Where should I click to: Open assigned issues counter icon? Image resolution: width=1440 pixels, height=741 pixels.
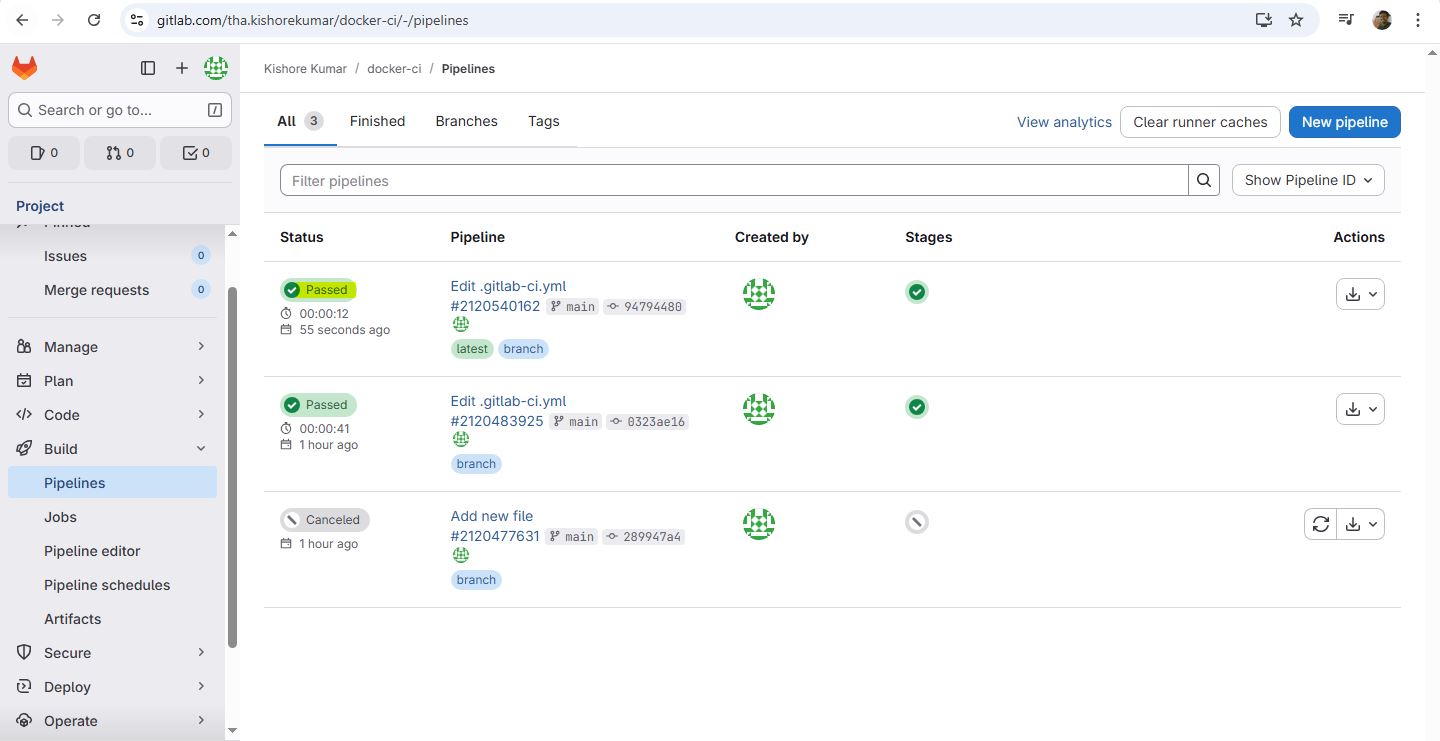pyautogui.click(x=45, y=153)
